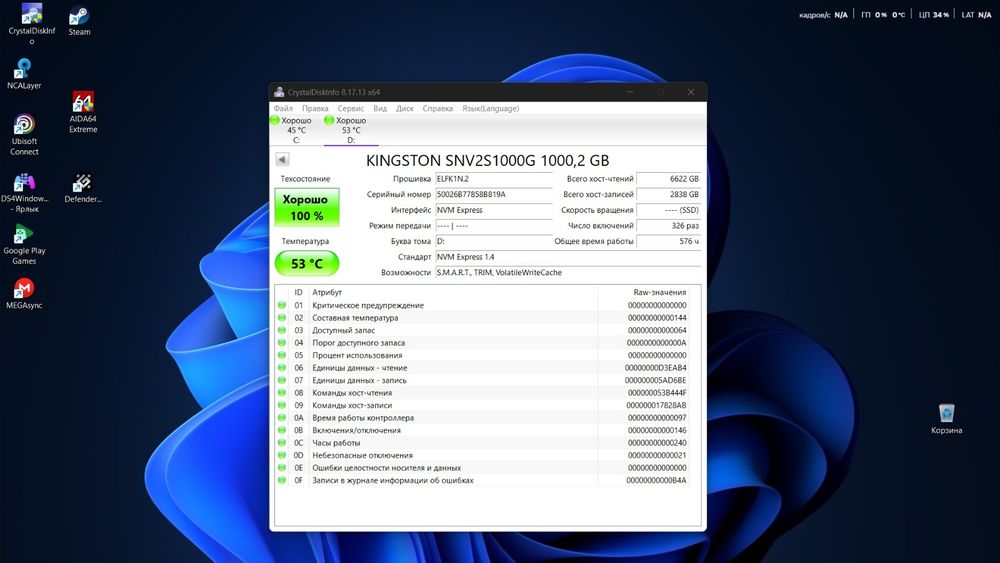The image size is (1000, 563).
Task: Open the Файл menu
Action: pos(283,108)
